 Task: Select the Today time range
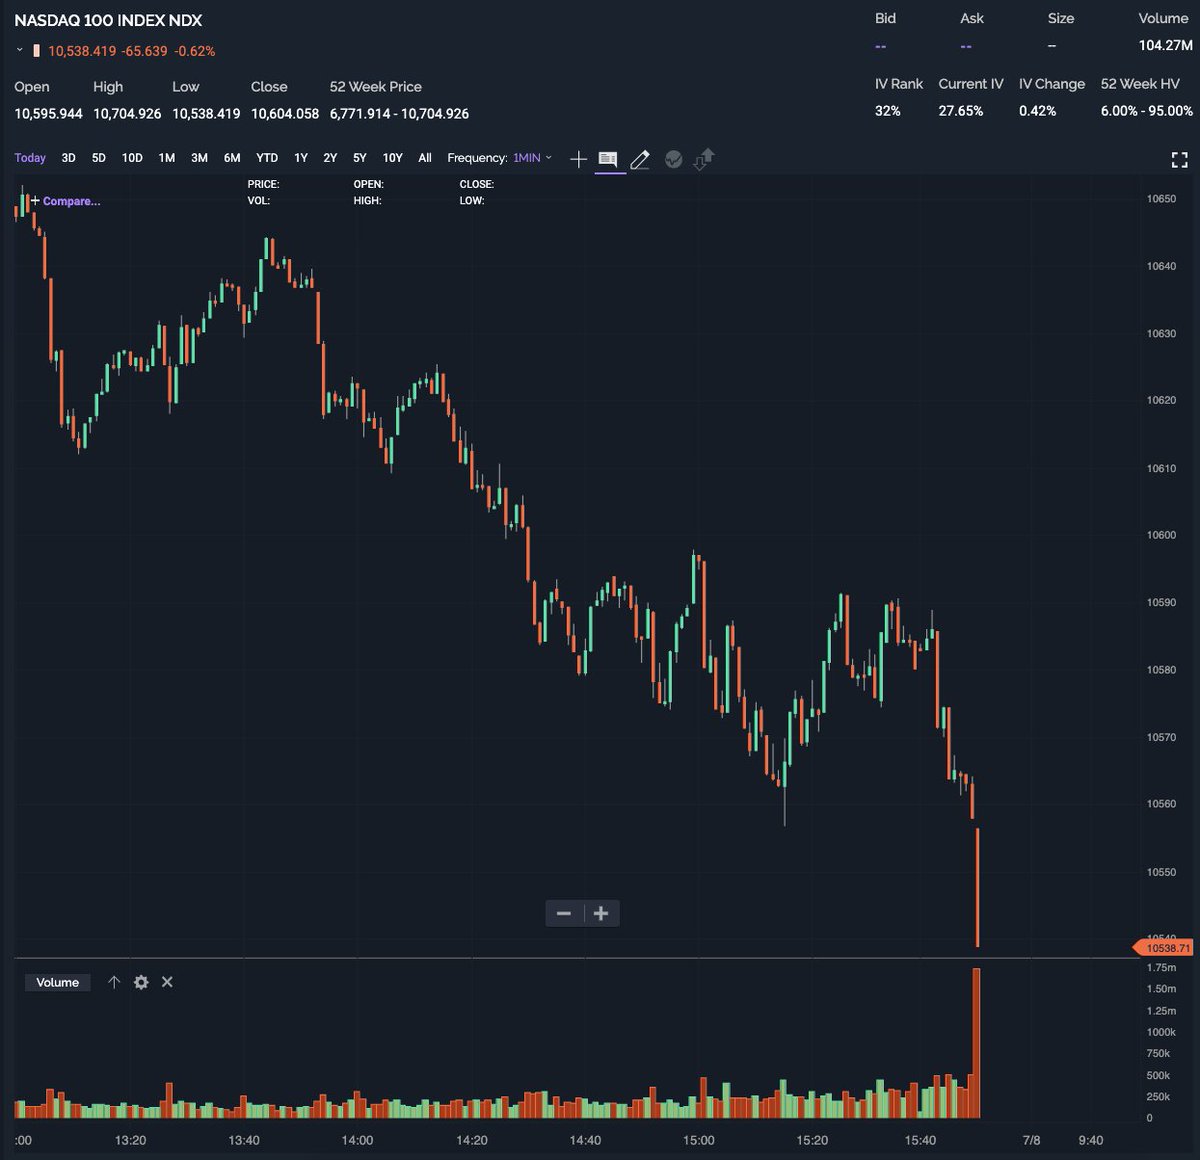(x=30, y=158)
